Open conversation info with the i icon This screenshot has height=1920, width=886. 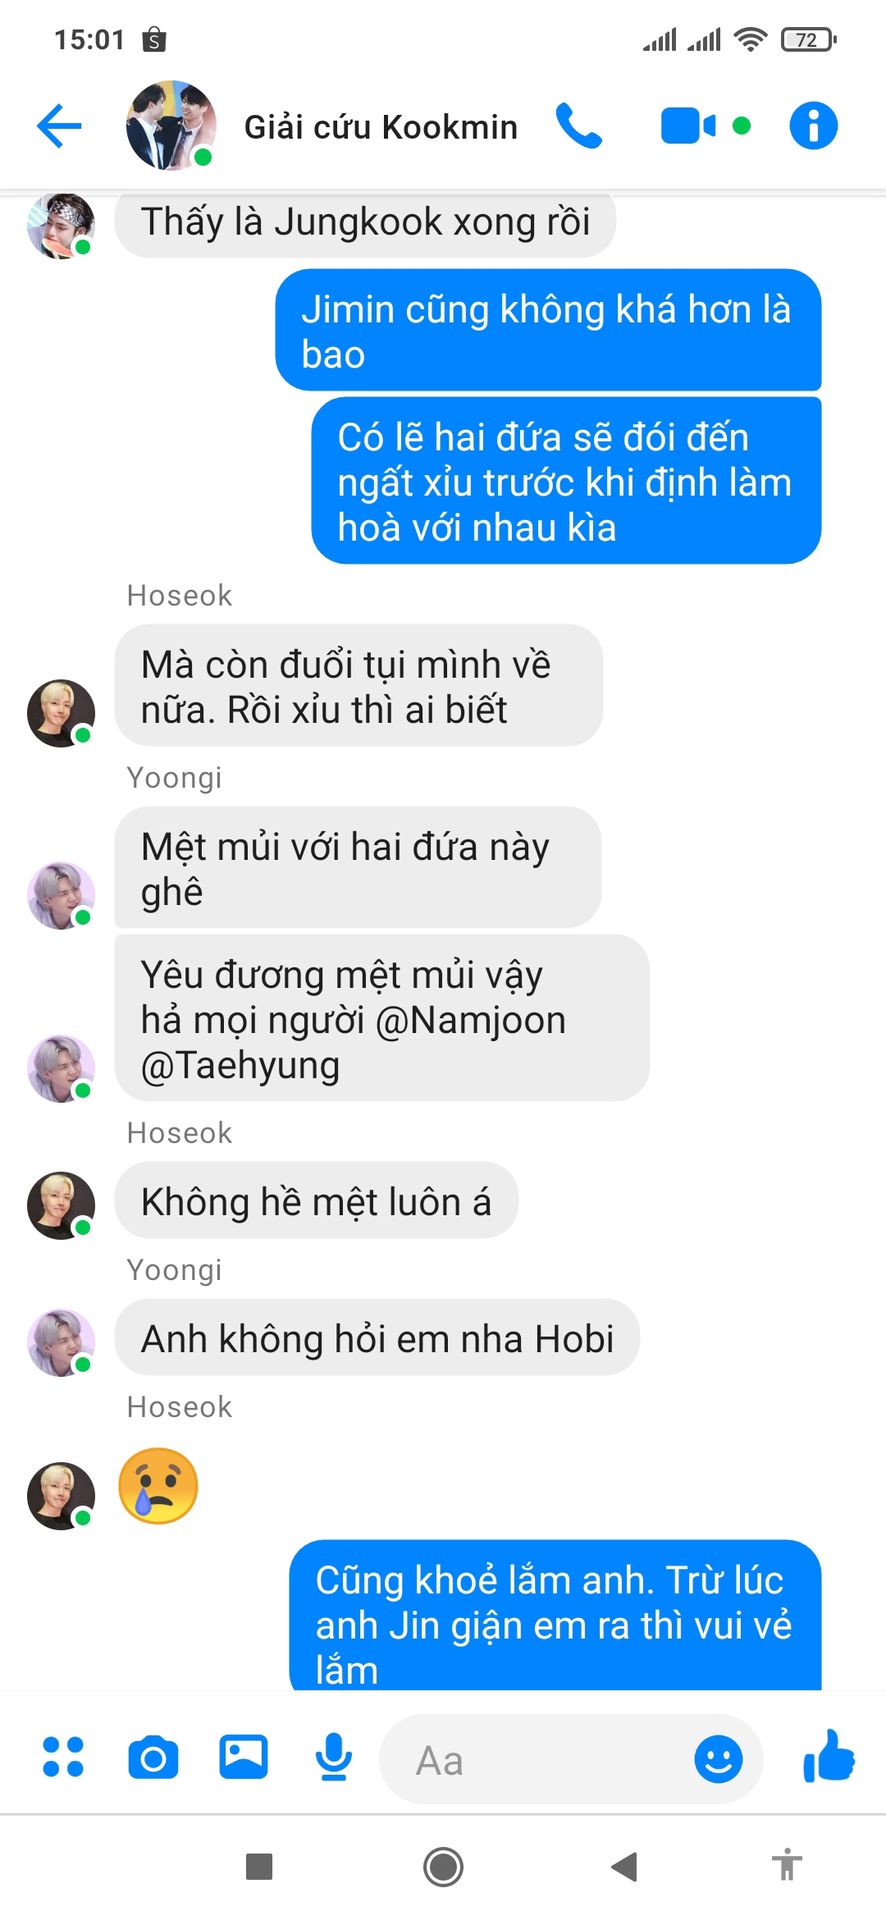[x=814, y=126]
